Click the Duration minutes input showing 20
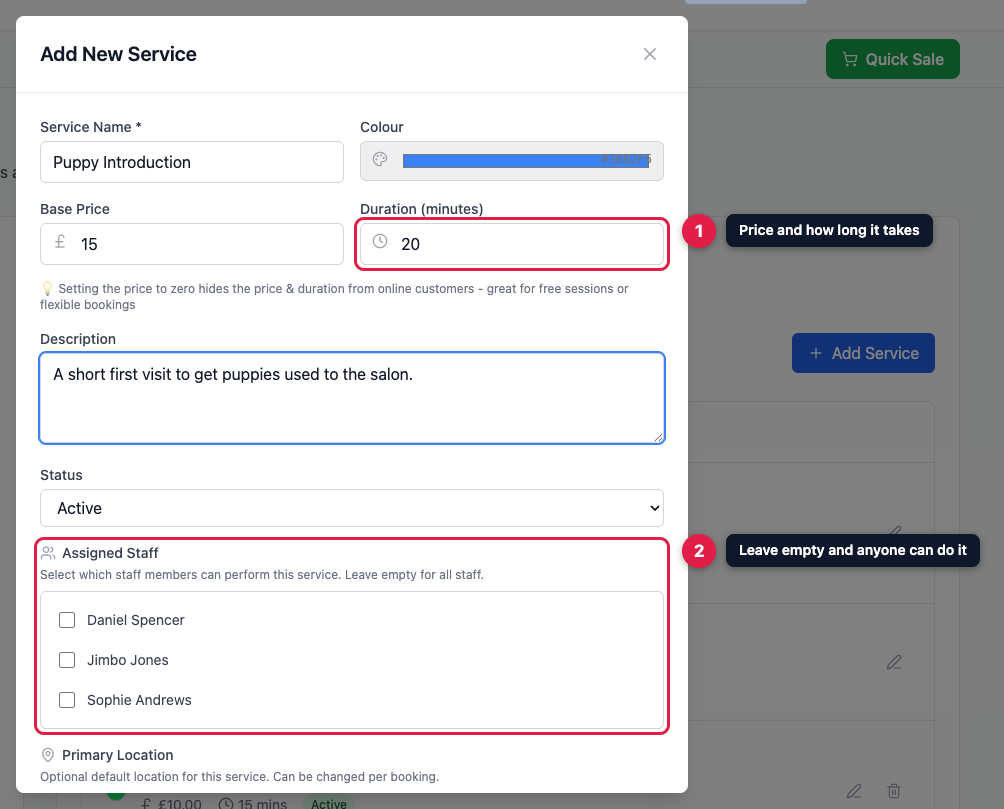Screen dimensions: 1004x809 tap(512, 244)
